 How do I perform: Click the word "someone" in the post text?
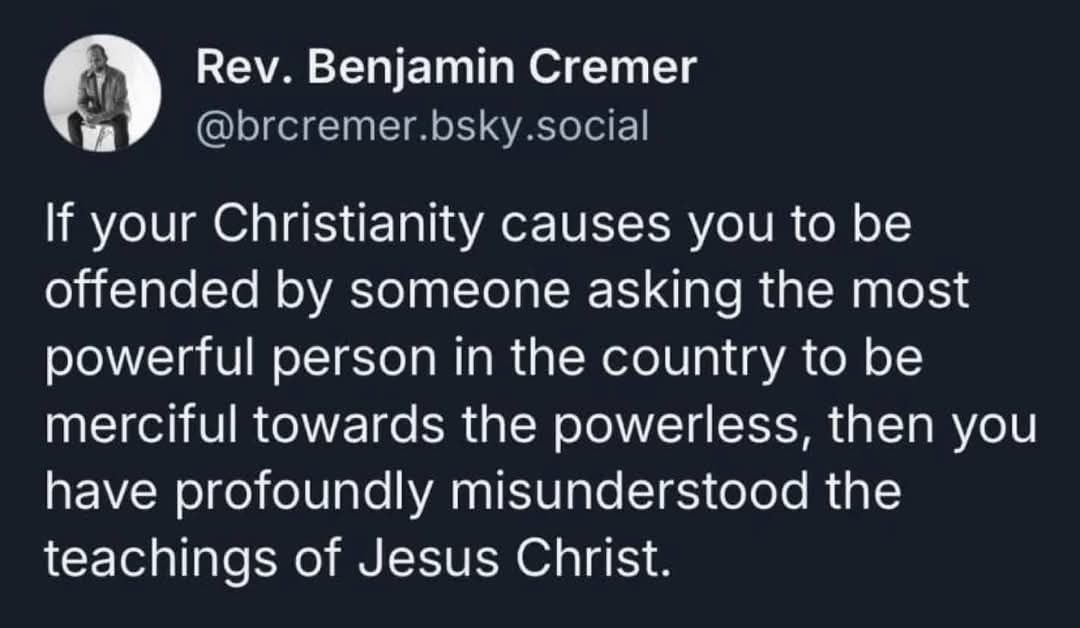click(460, 292)
